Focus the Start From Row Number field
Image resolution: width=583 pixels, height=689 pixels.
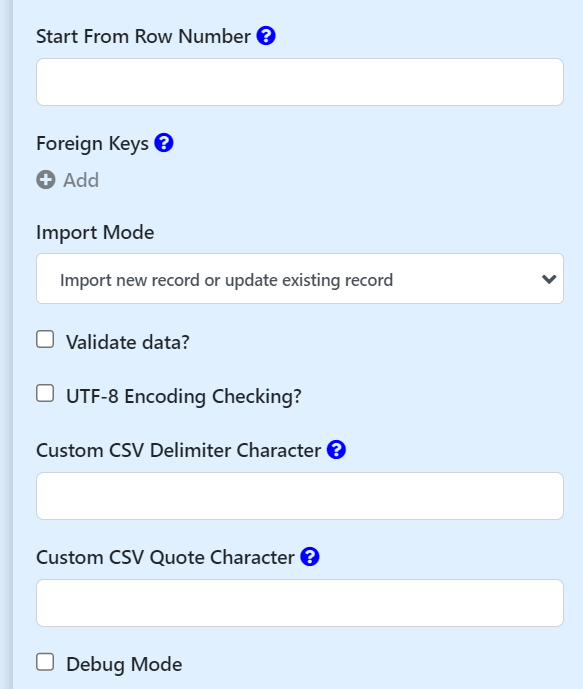pos(300,82)
